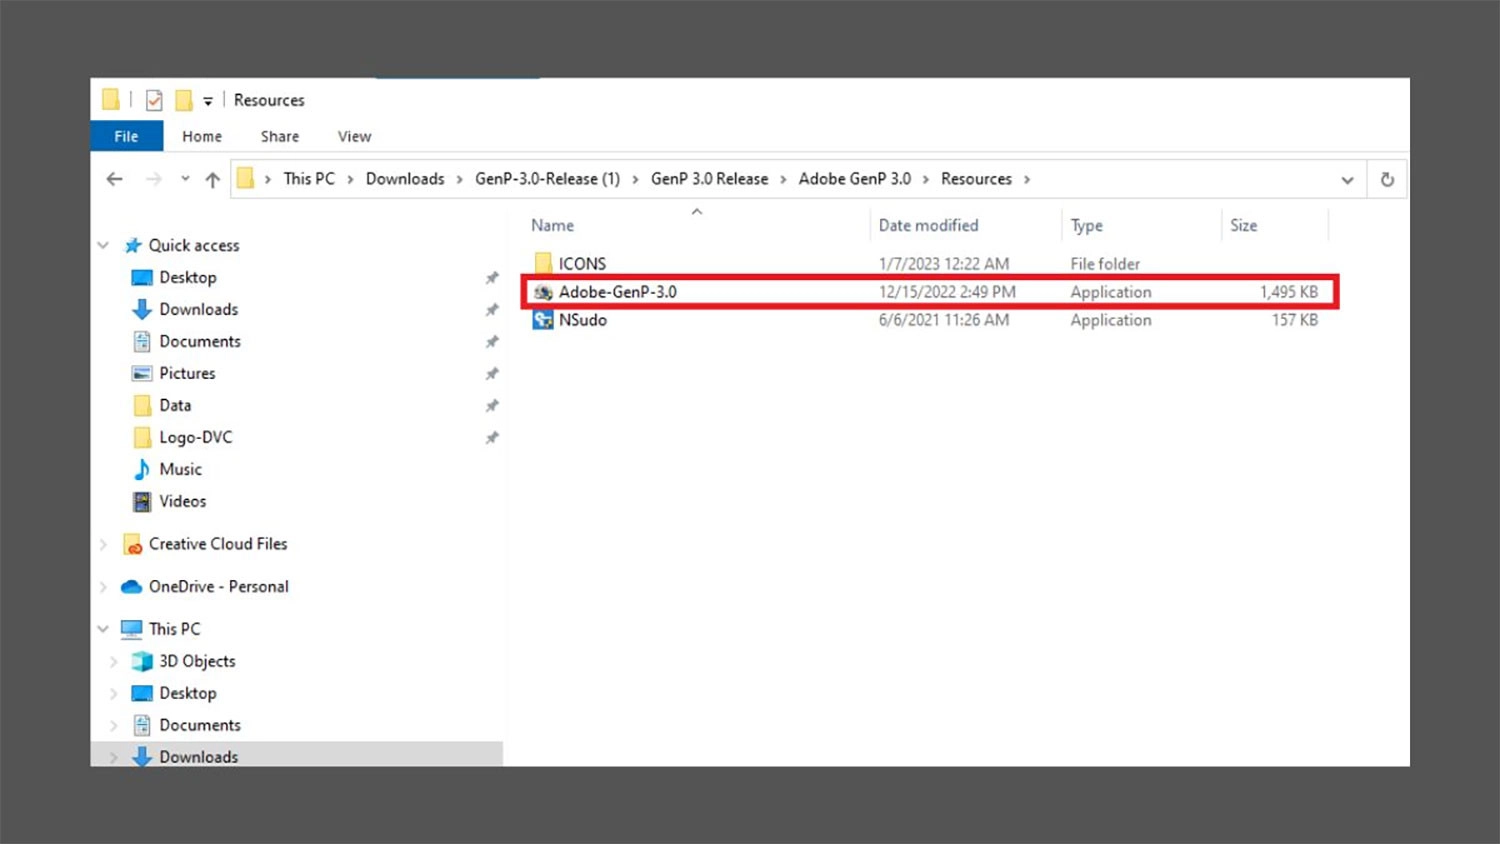Viewport: 1500px width, 844px height.
Task: Click the '1,495 KB' size cell
Action: pyautogui.click(x=1288, y=292)
